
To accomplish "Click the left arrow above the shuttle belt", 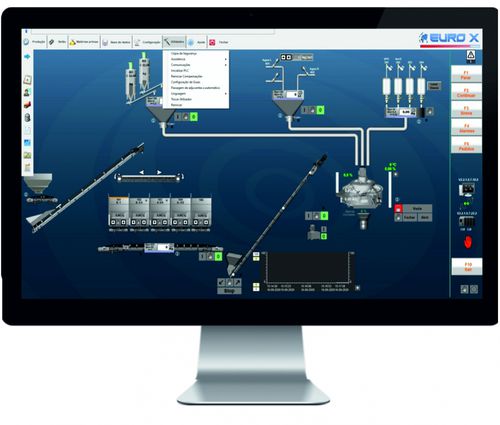I will click(142, 172).
